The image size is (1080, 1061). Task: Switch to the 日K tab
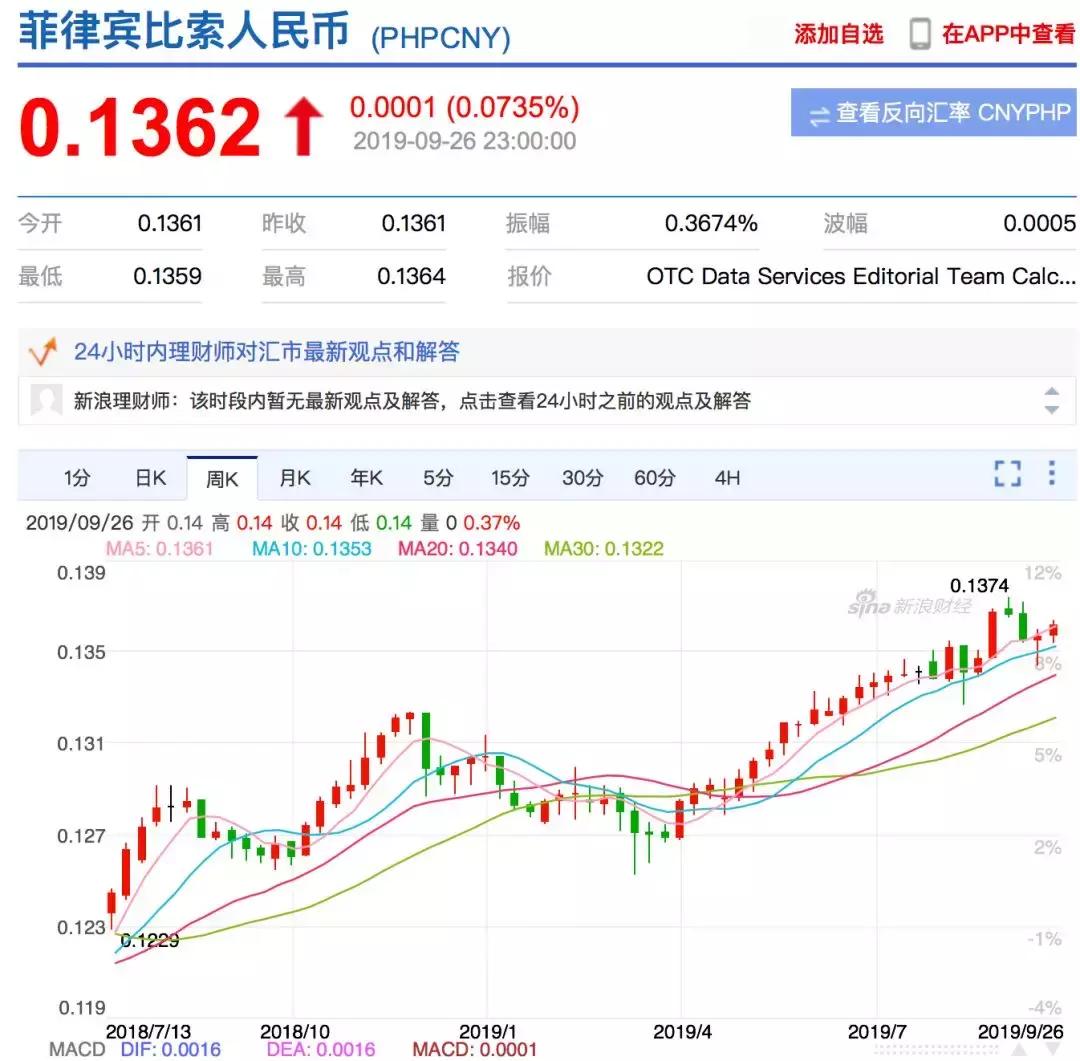pos(150,478)
